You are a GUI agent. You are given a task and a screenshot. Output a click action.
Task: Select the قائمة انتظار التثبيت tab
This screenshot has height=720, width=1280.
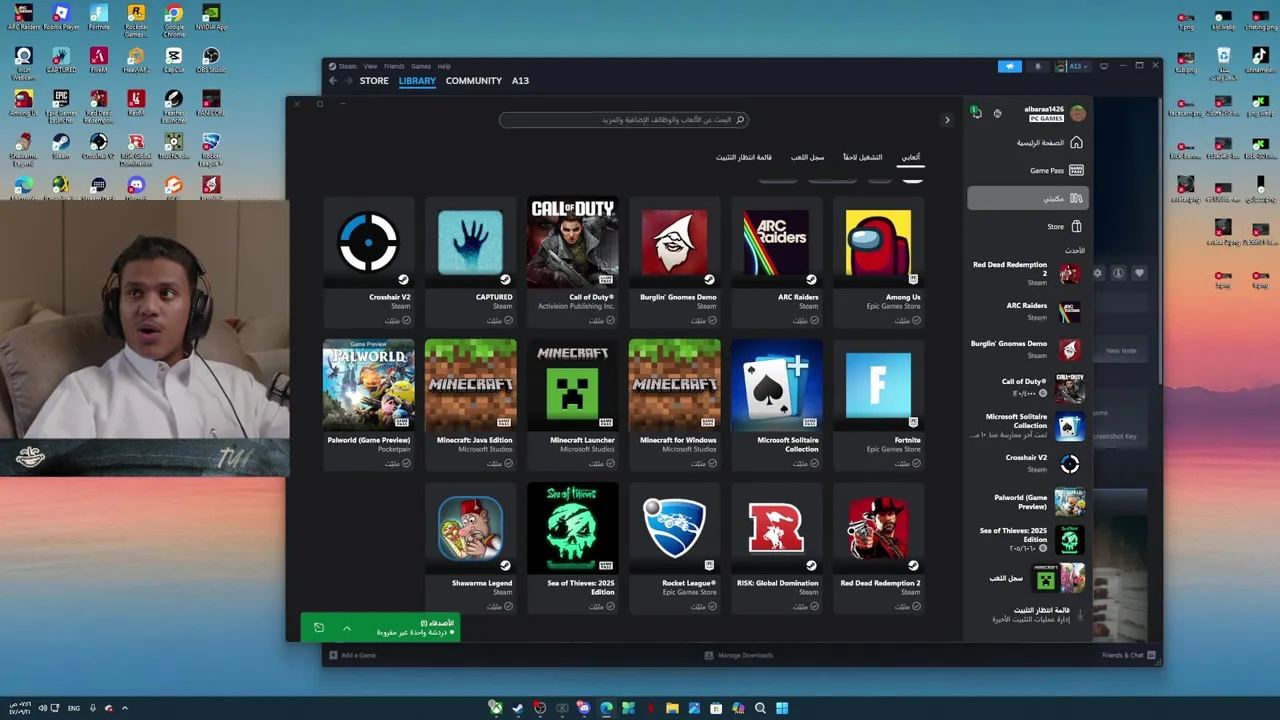(x=743, y=157)
